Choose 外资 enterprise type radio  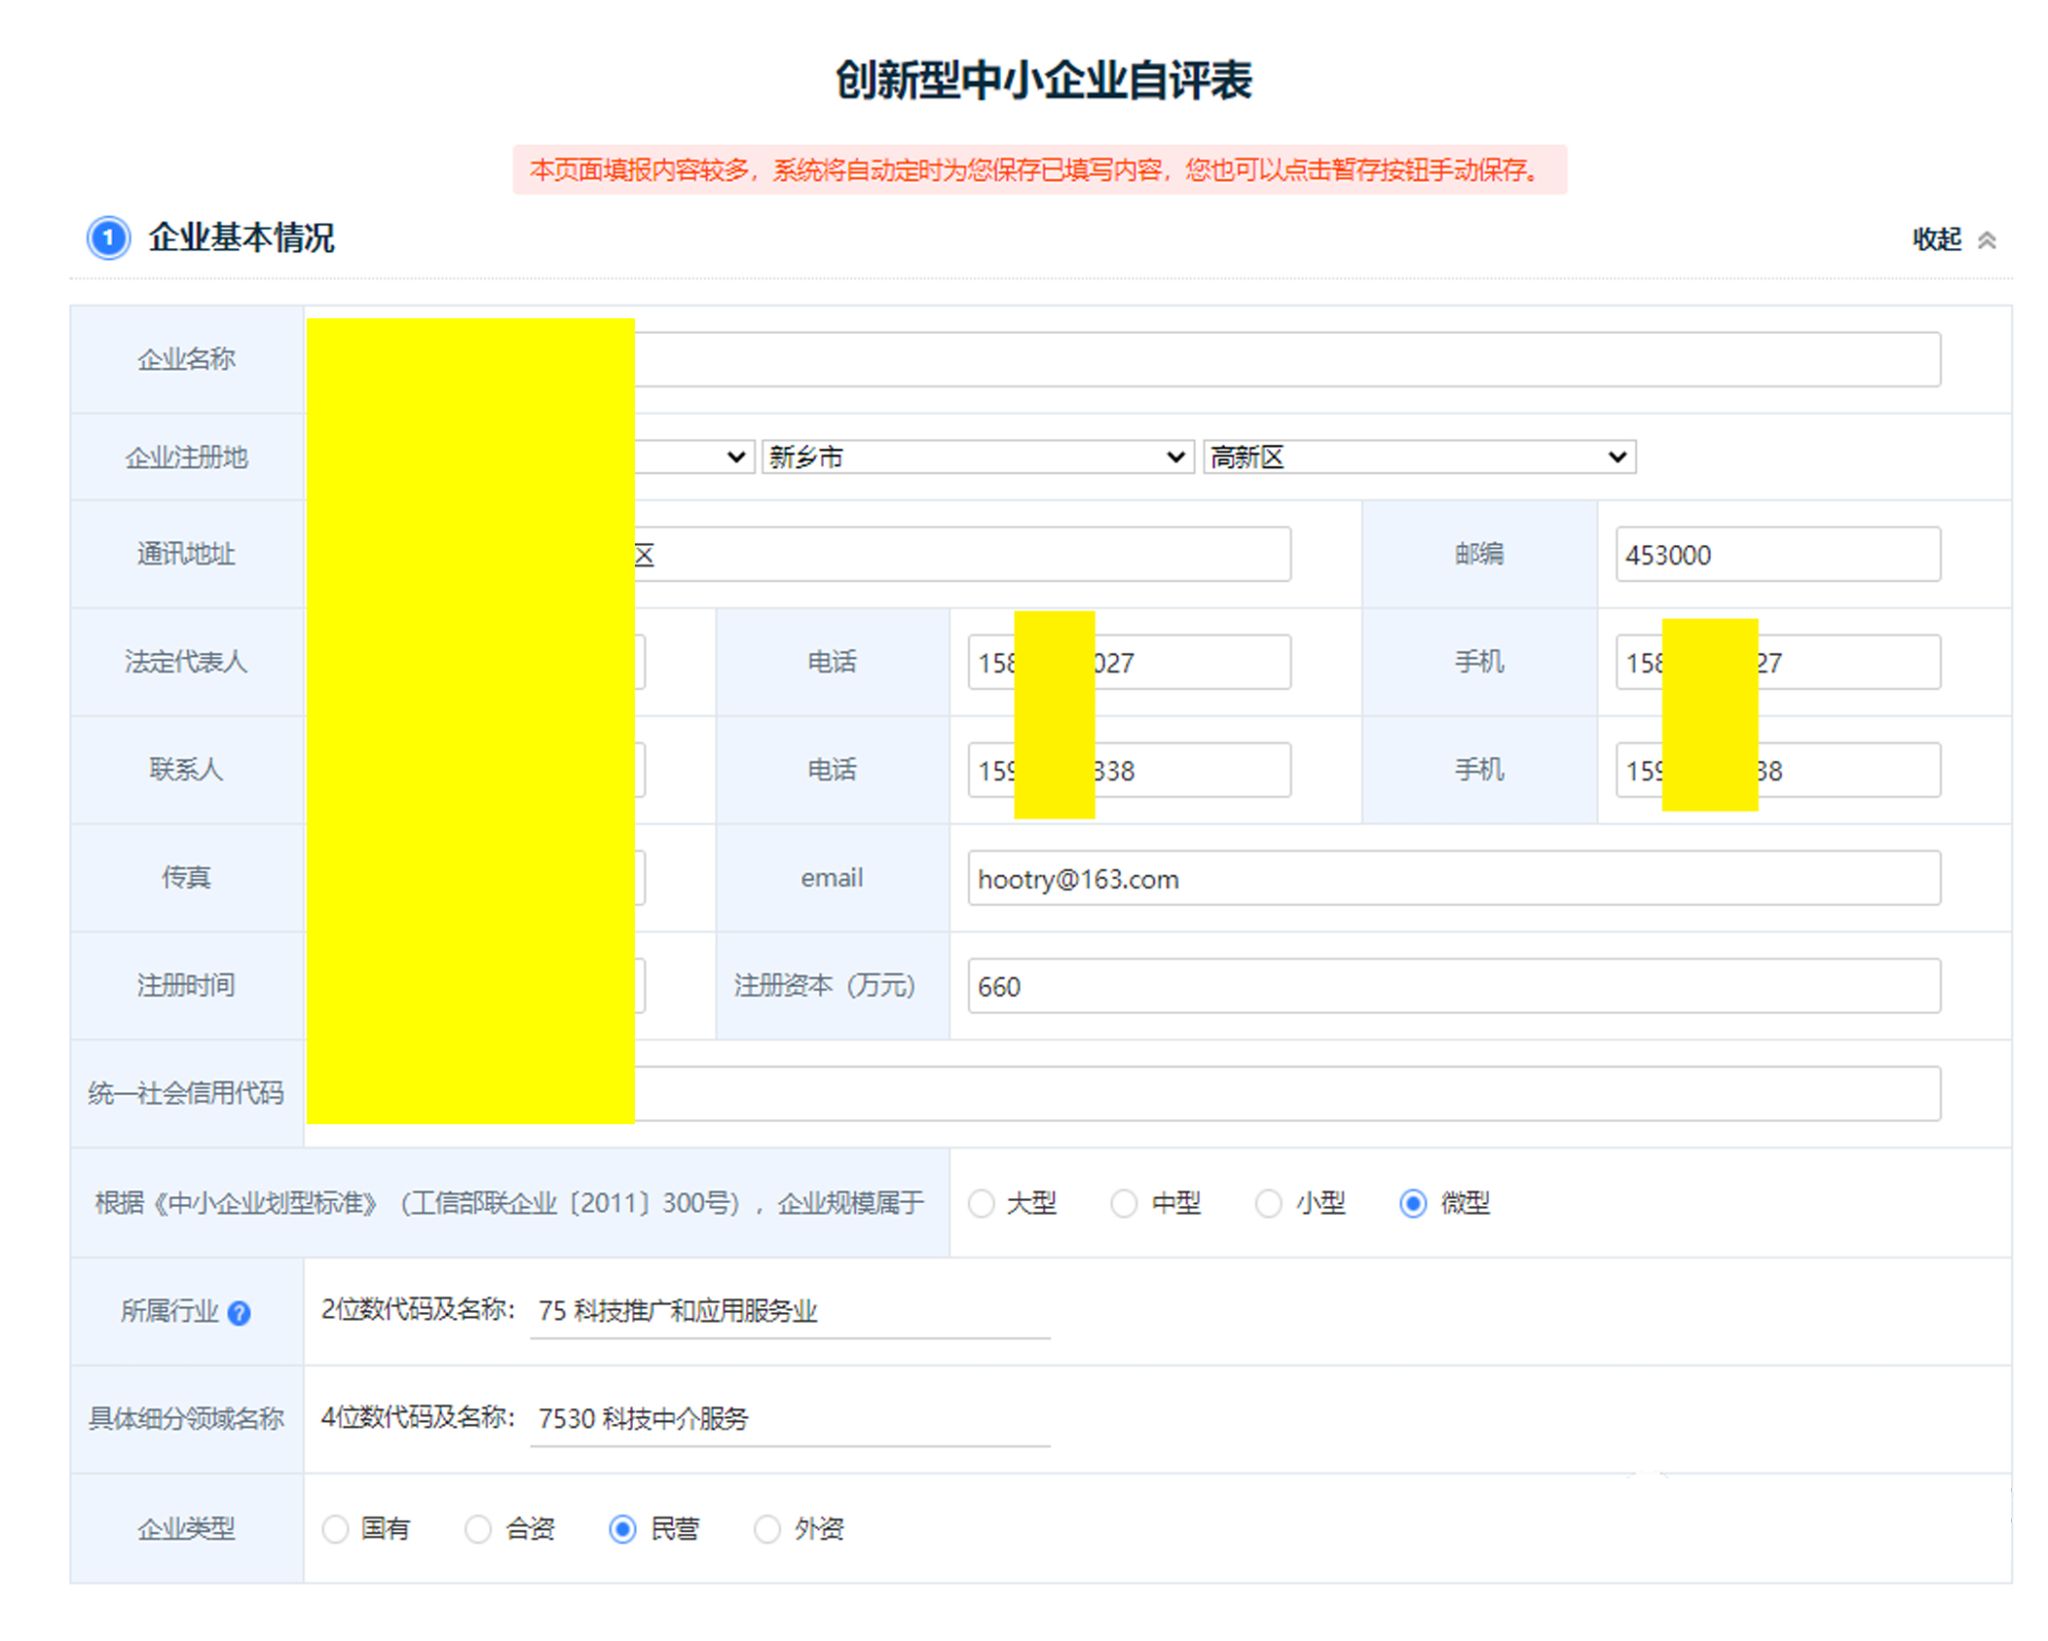[x=767, y=1529]
